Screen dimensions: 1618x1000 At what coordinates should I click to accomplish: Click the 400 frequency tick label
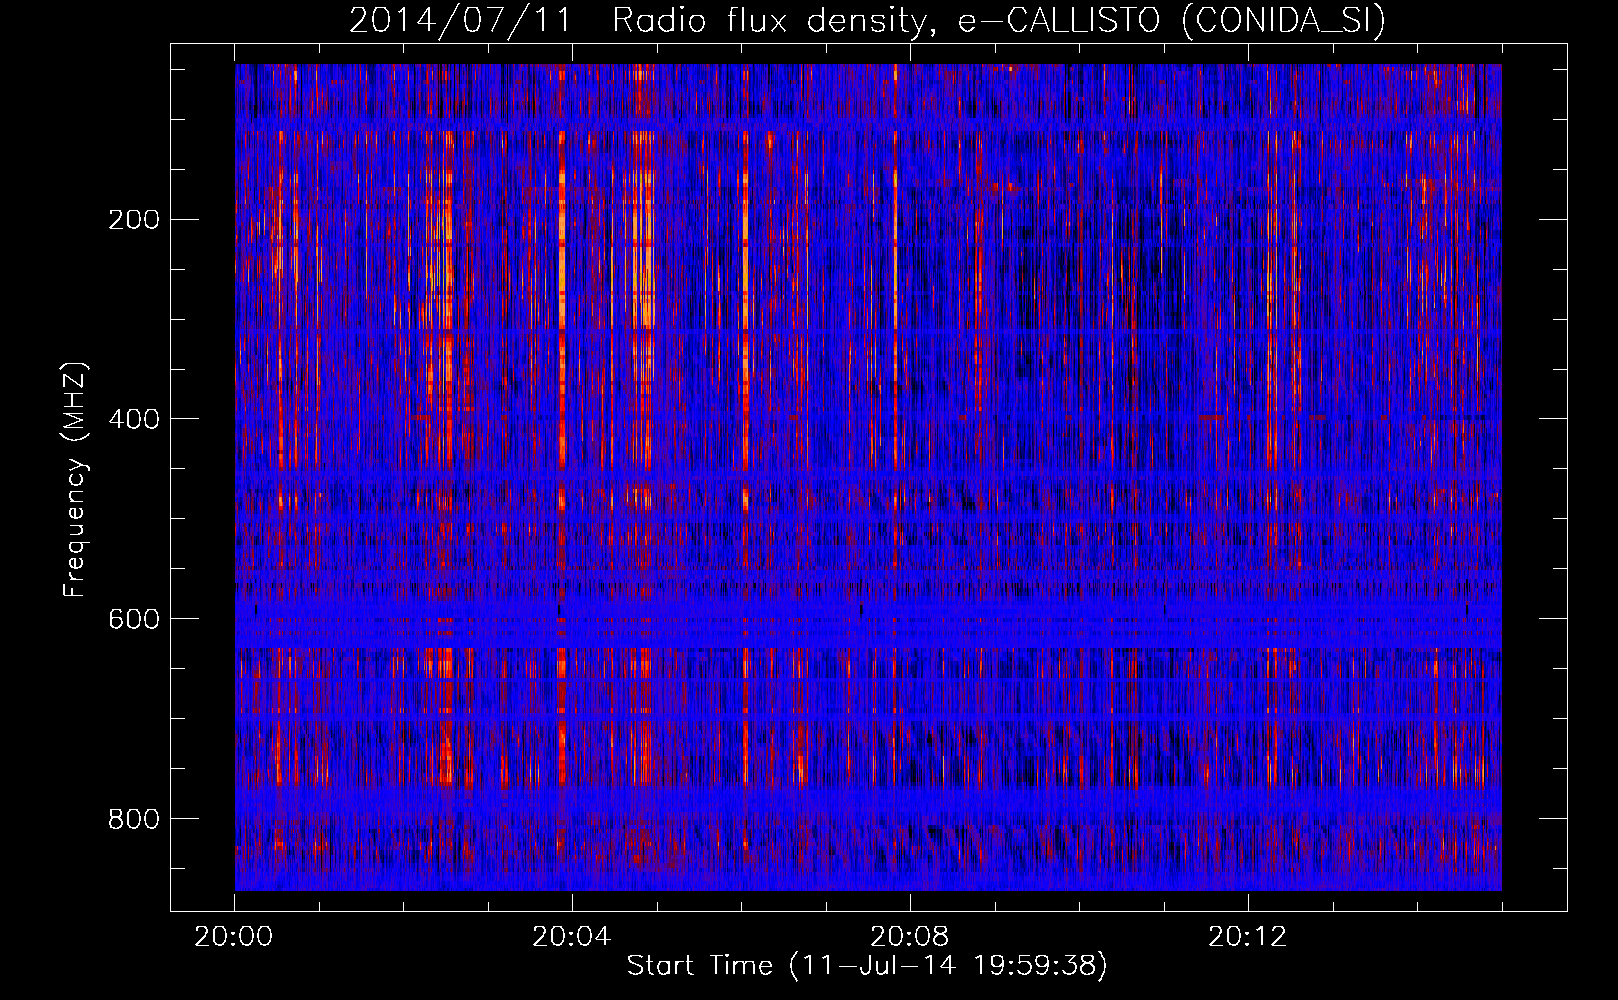tap(133, 418)
